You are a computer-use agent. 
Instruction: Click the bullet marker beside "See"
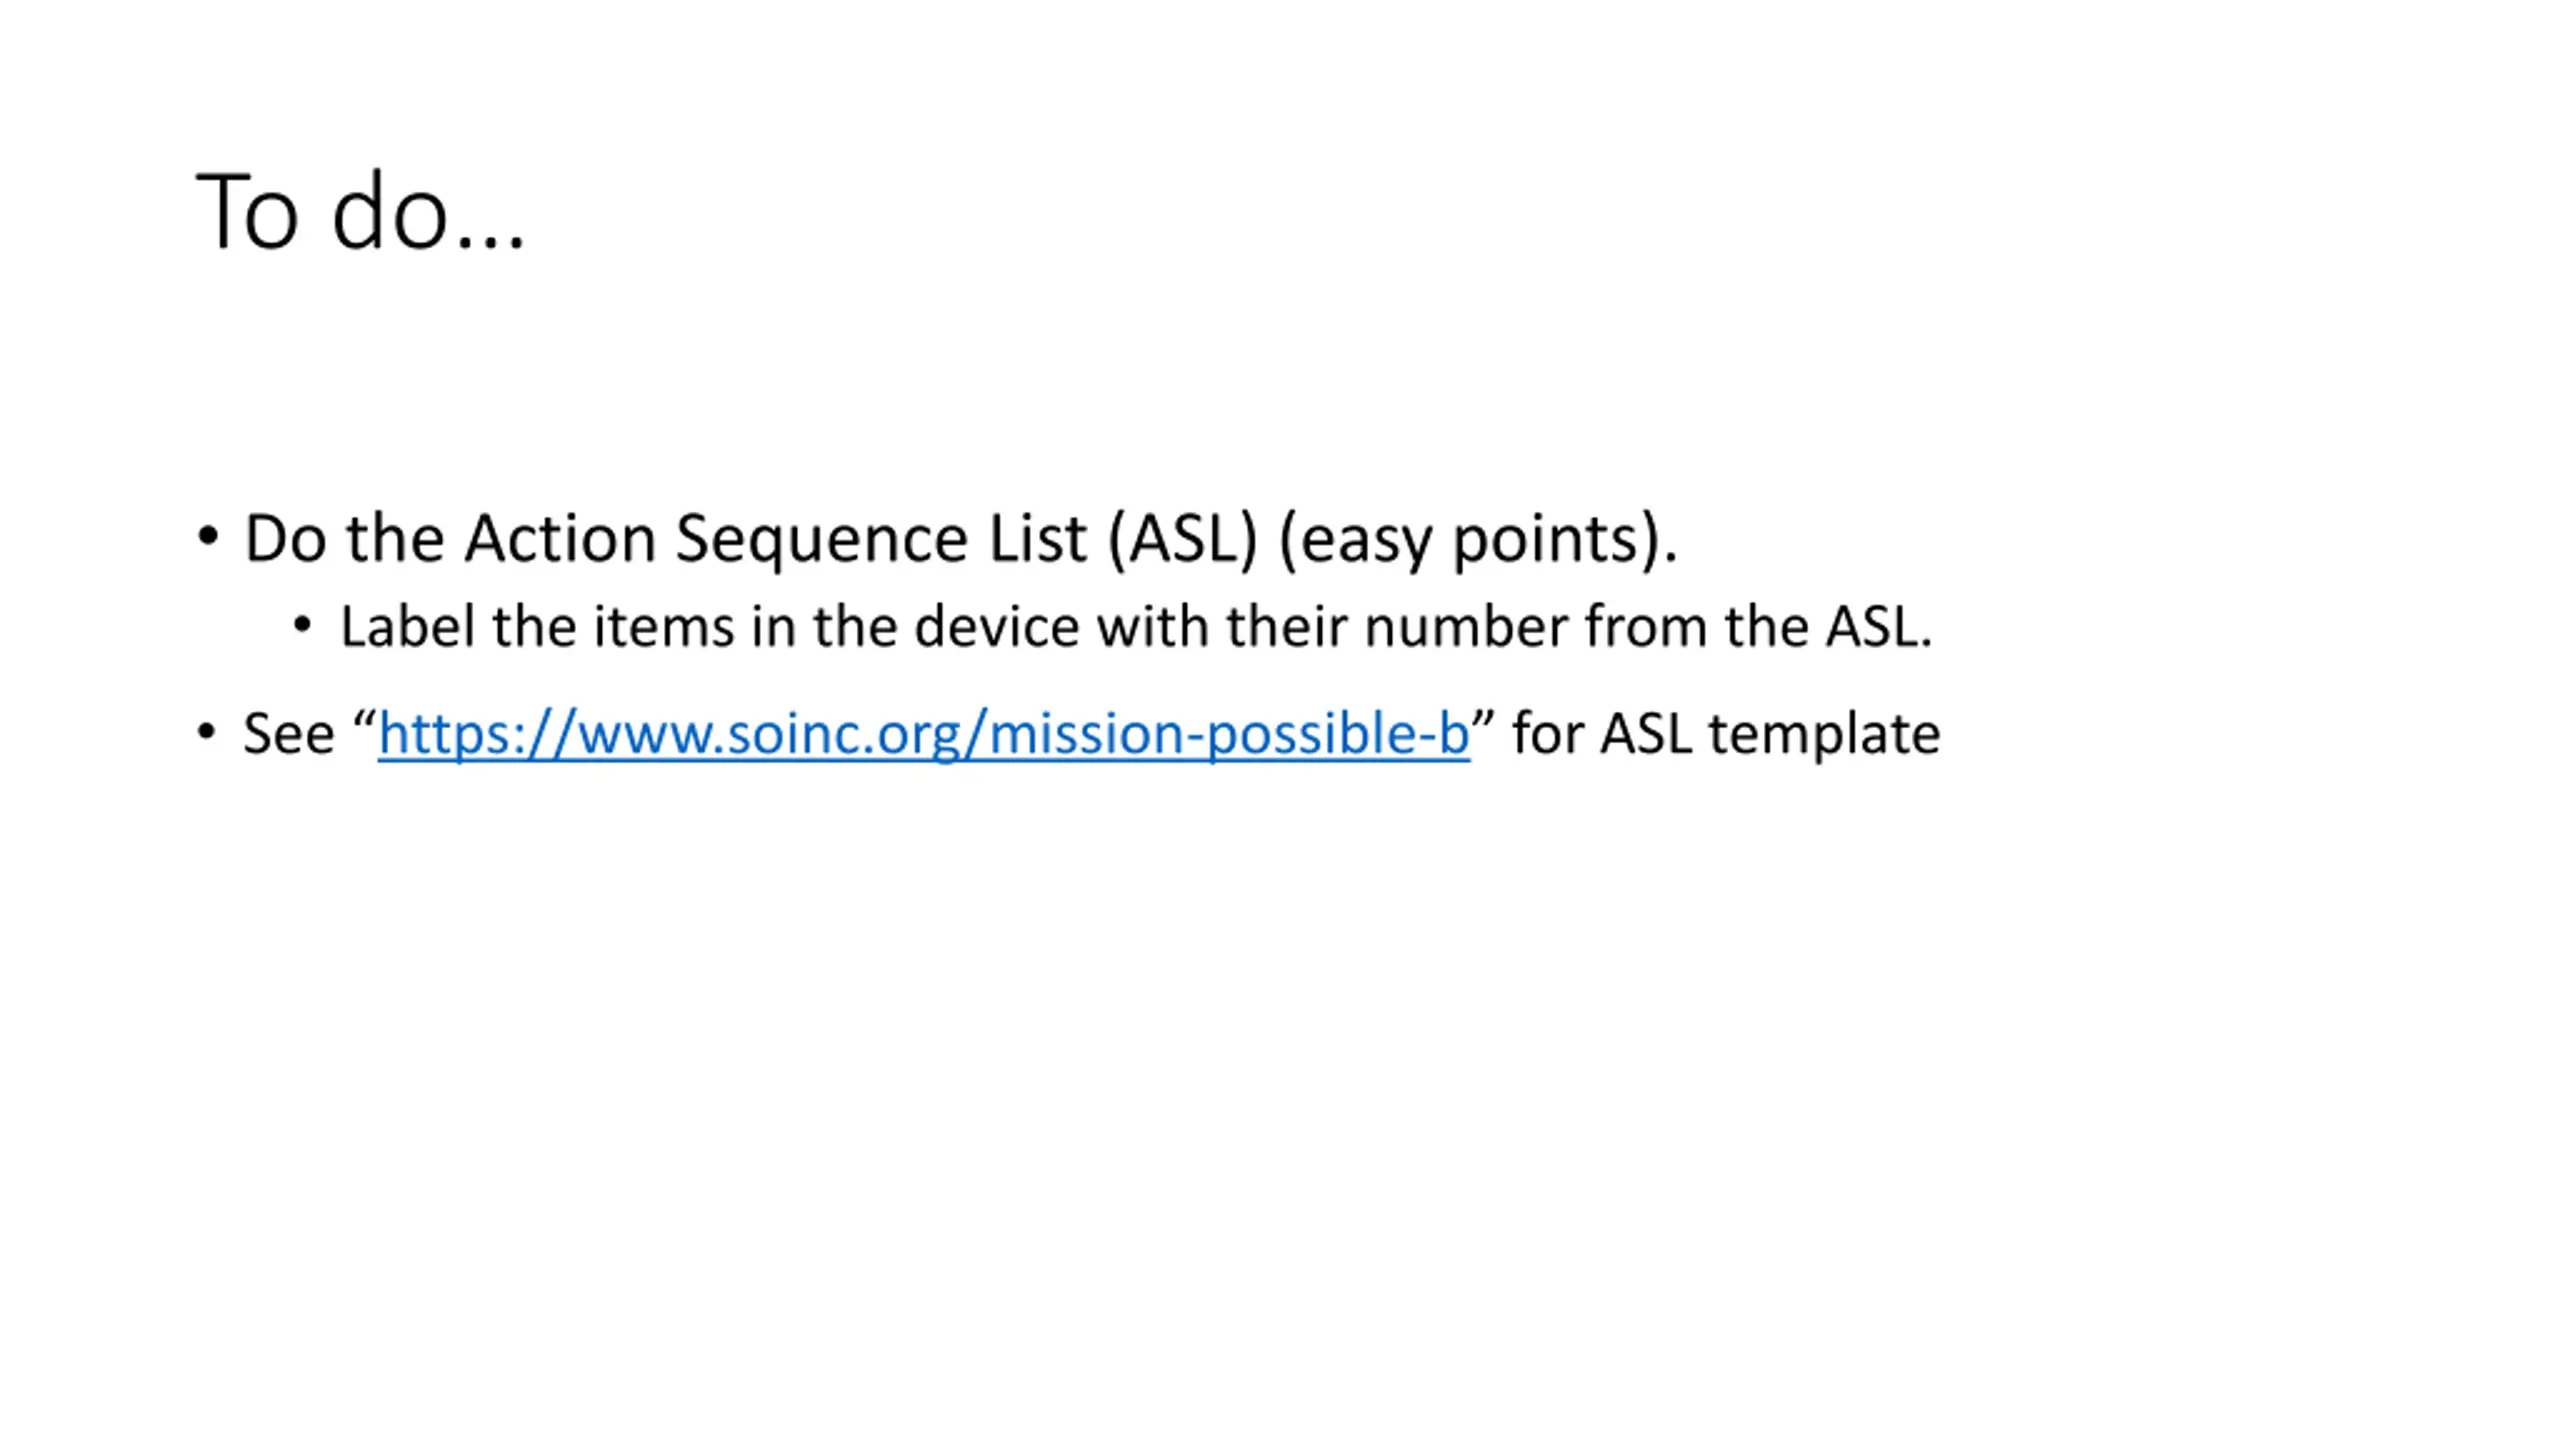point(207,732)
